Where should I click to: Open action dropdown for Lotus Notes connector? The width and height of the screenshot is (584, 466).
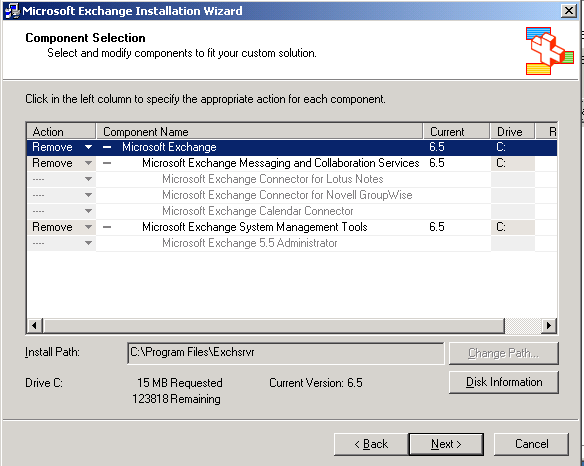(x=88, y=179)
